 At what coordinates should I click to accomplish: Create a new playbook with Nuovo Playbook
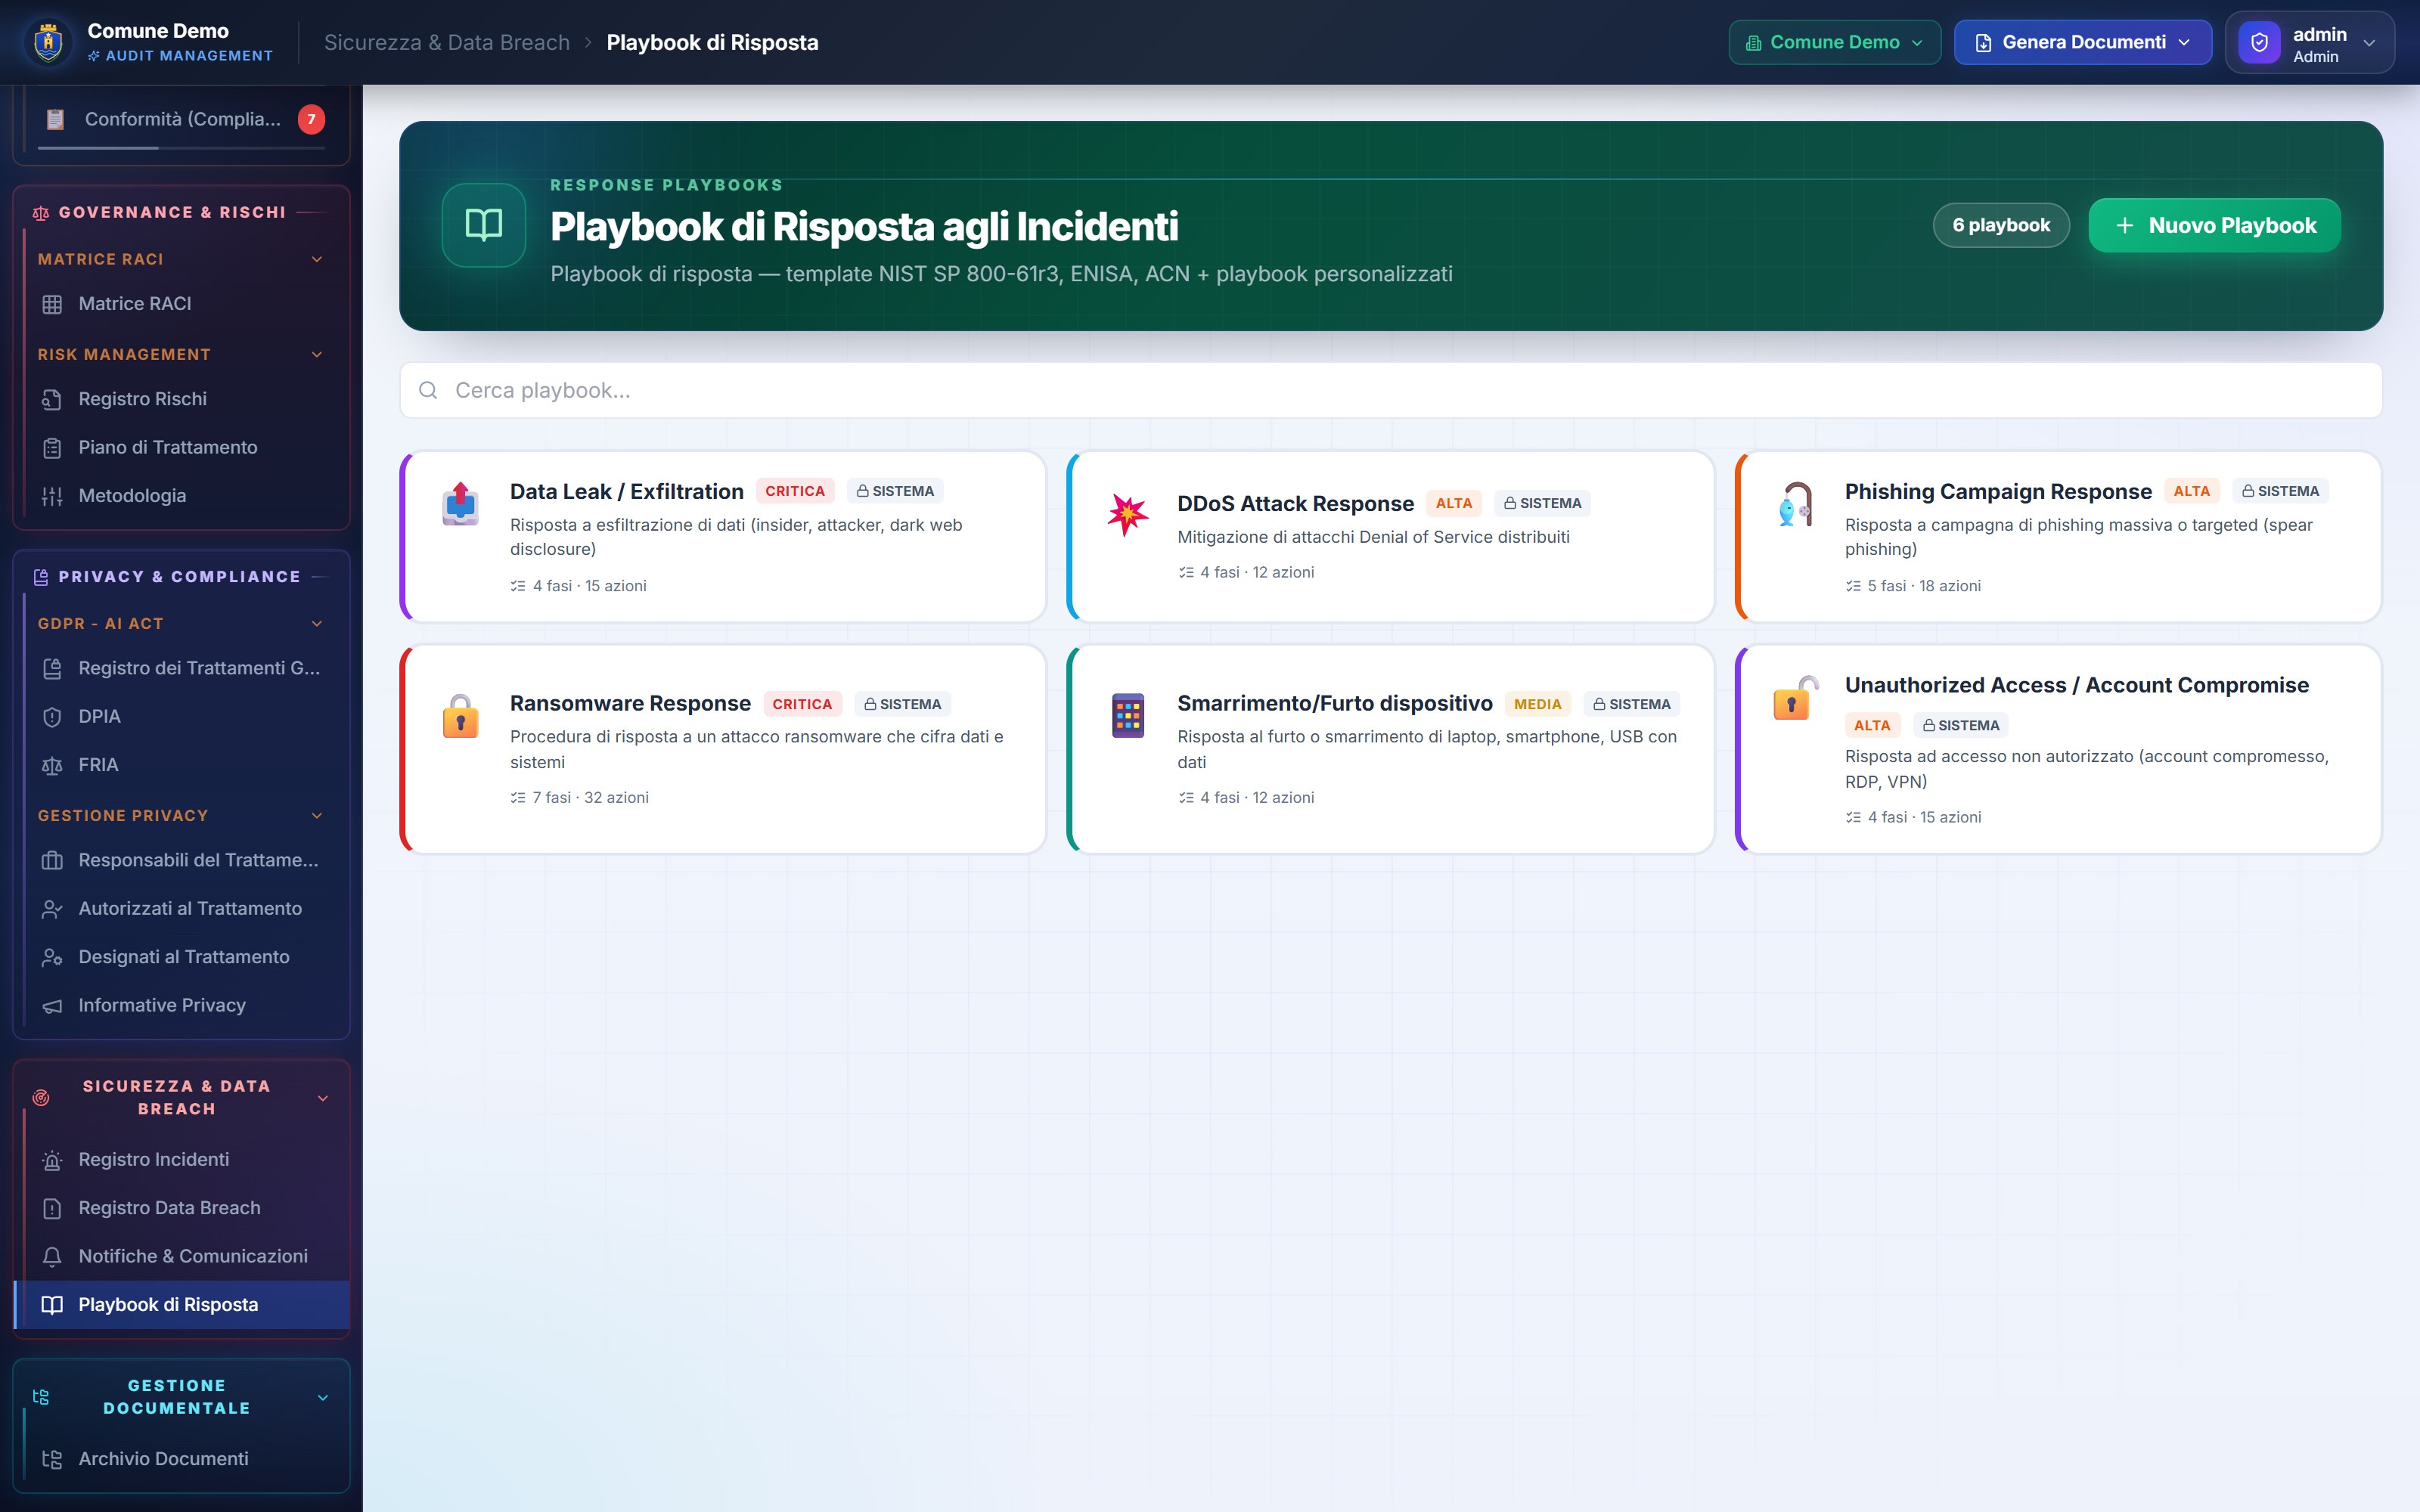click(x=2214, y=226)
